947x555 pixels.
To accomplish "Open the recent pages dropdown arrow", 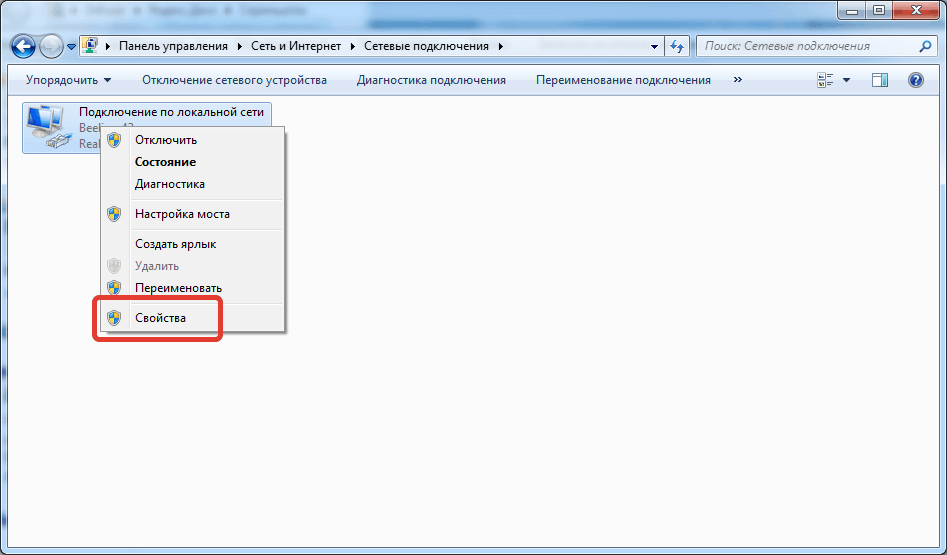I will coord(71,47).
